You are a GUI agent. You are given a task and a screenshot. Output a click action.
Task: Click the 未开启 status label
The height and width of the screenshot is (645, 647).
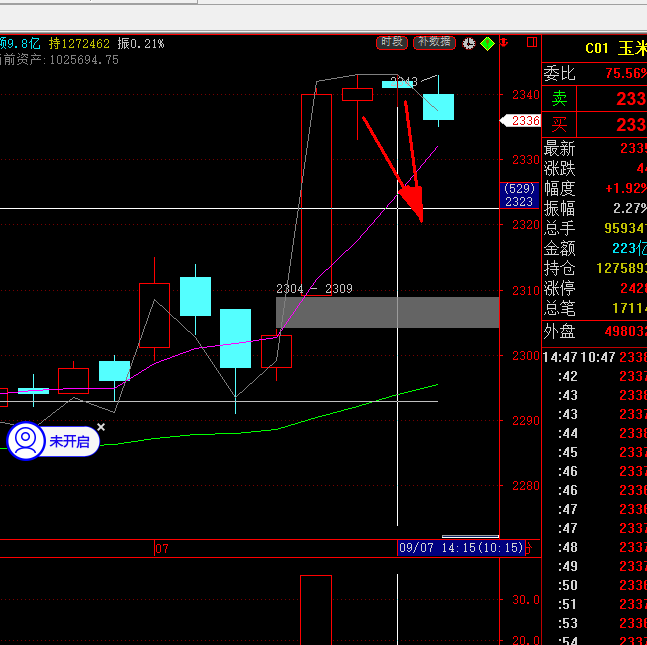click(69, 442)
